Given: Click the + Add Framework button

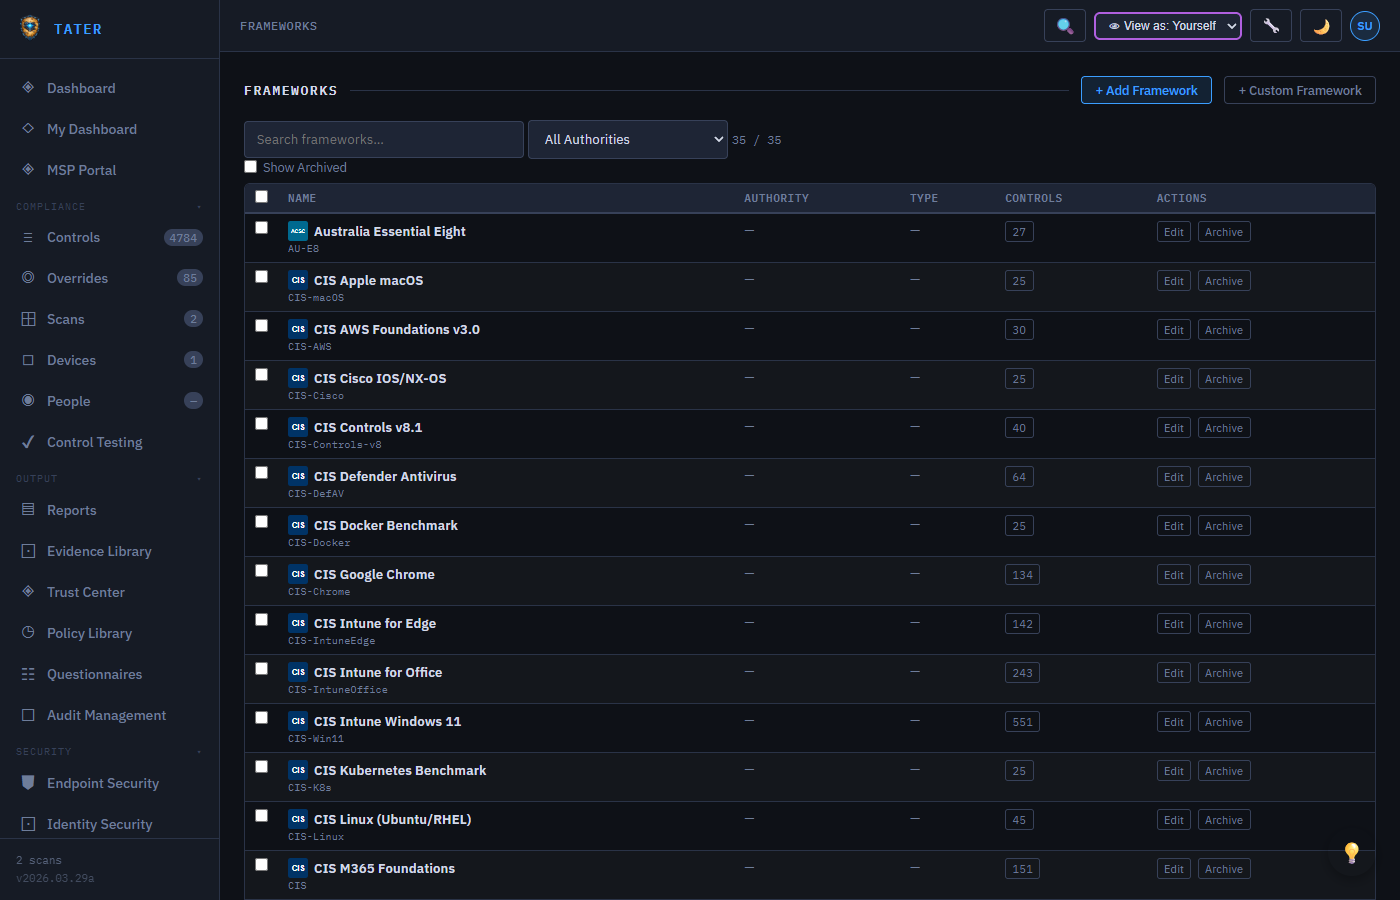Looking at the screenshot, I should pos(1146,90).
